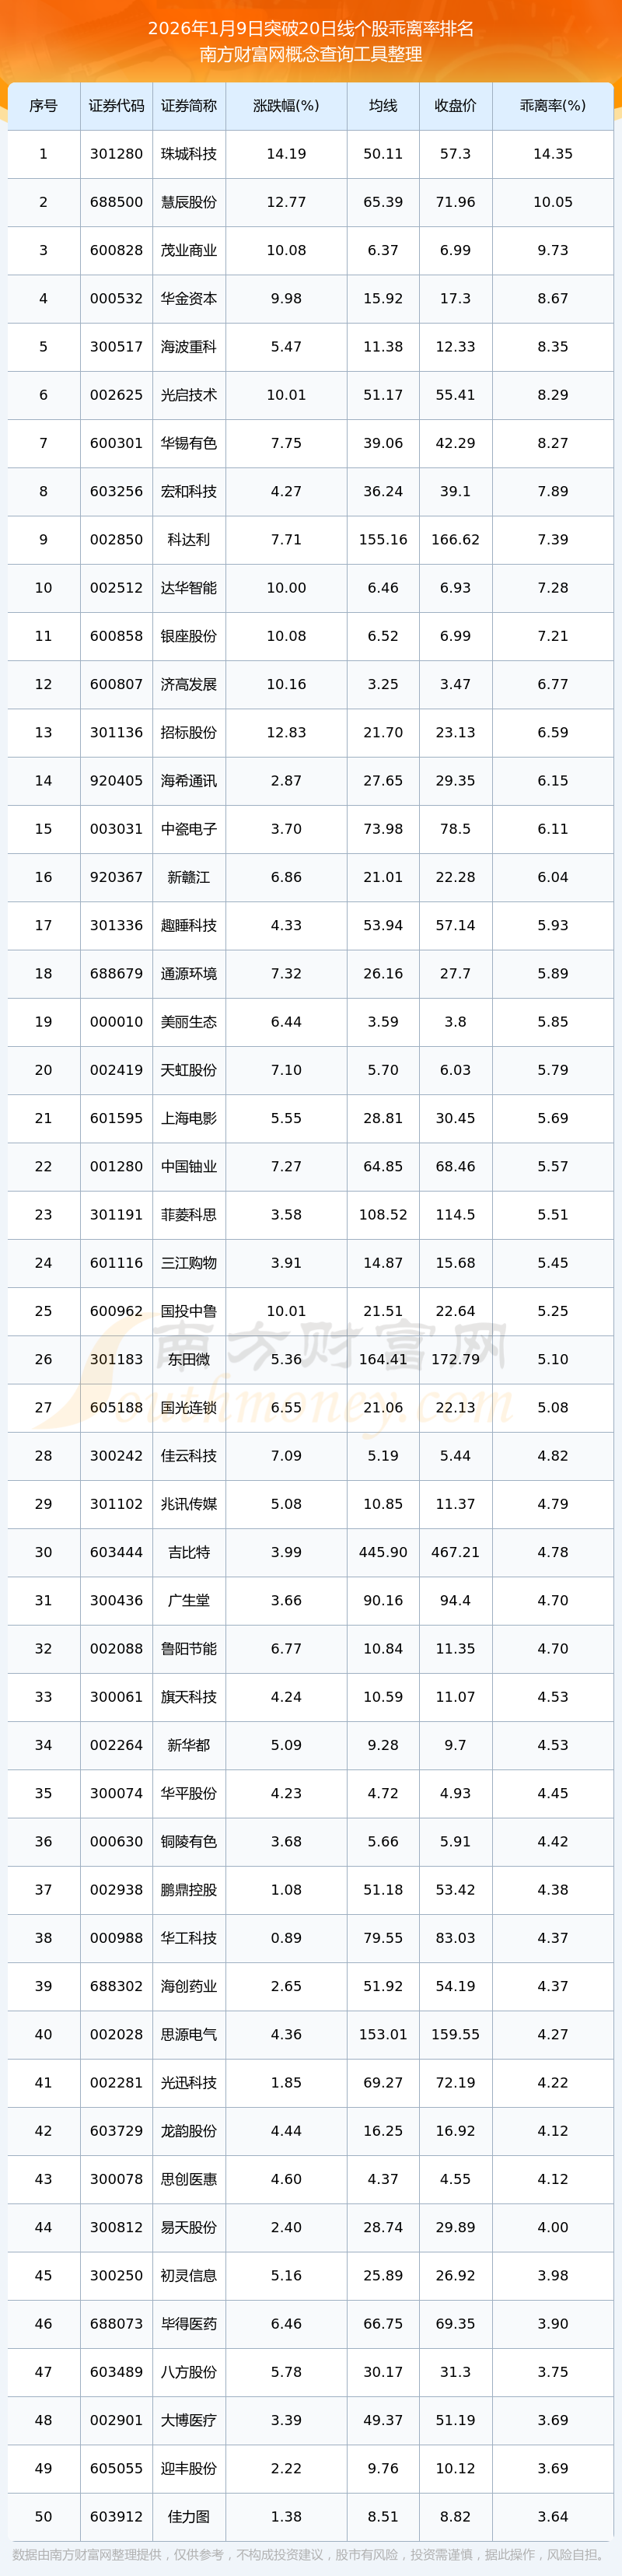Select stock name 兆讯传媒
The image size is (622, 2576).
point(189,1504)
